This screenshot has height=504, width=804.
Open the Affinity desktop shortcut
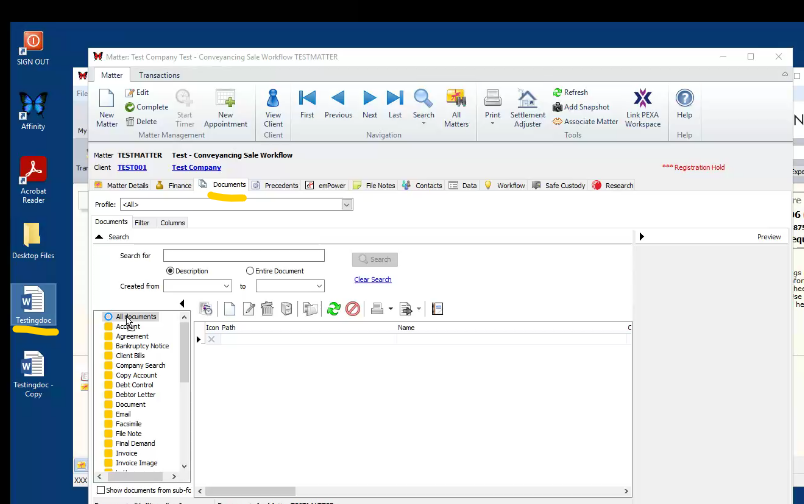point(33,111)
